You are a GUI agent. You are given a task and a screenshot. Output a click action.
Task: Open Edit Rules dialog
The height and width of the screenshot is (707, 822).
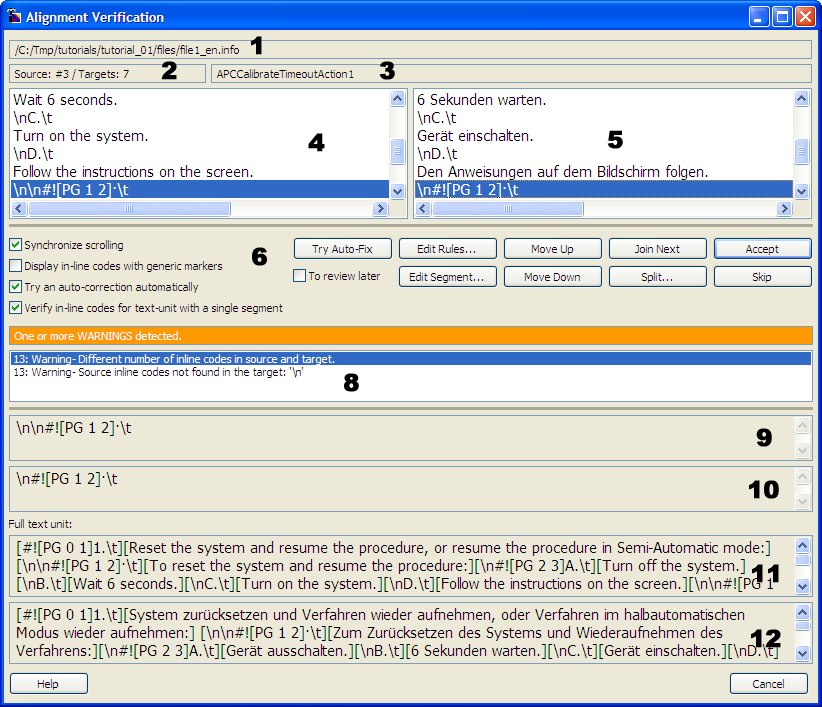446,249
